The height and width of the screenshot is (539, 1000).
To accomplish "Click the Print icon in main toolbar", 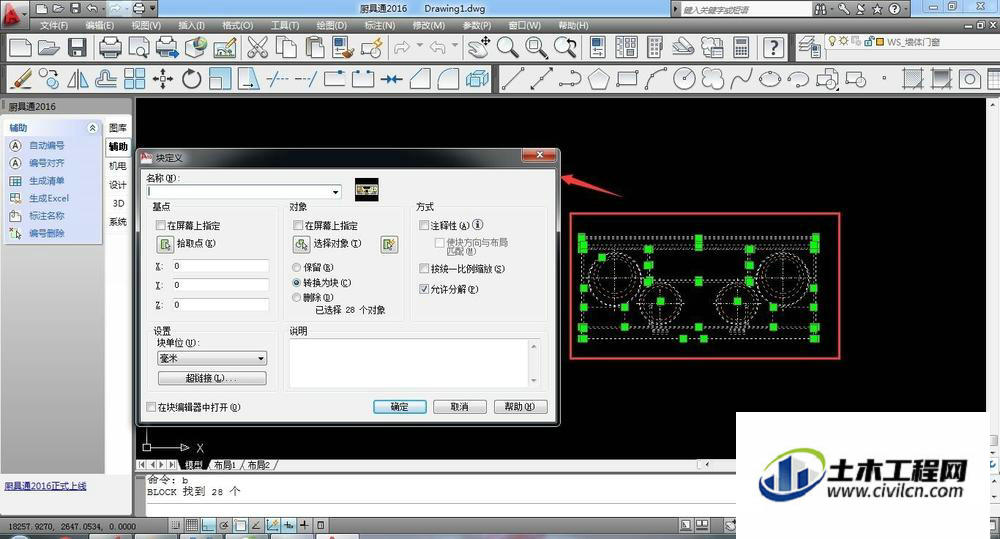I will pyautogui.click(x=110, y=47).
